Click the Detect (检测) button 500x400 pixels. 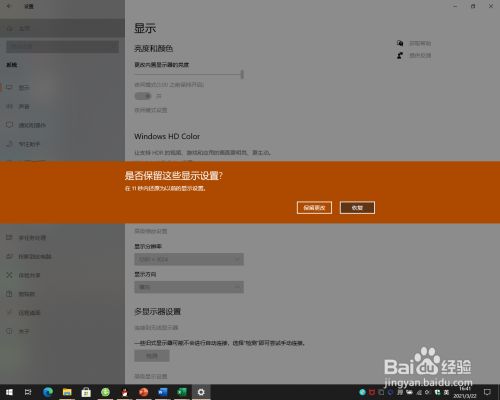[x=152, y=356]
